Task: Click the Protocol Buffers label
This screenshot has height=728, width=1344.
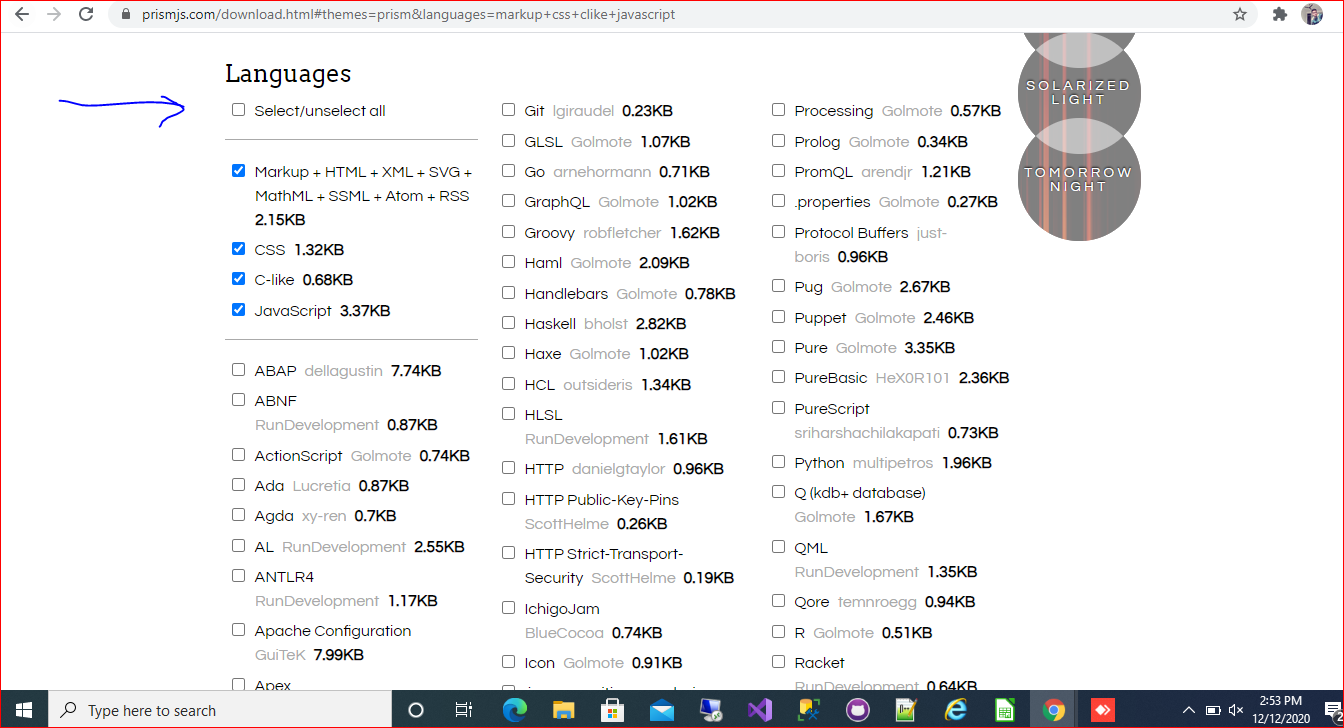Action: pos(851,233)
